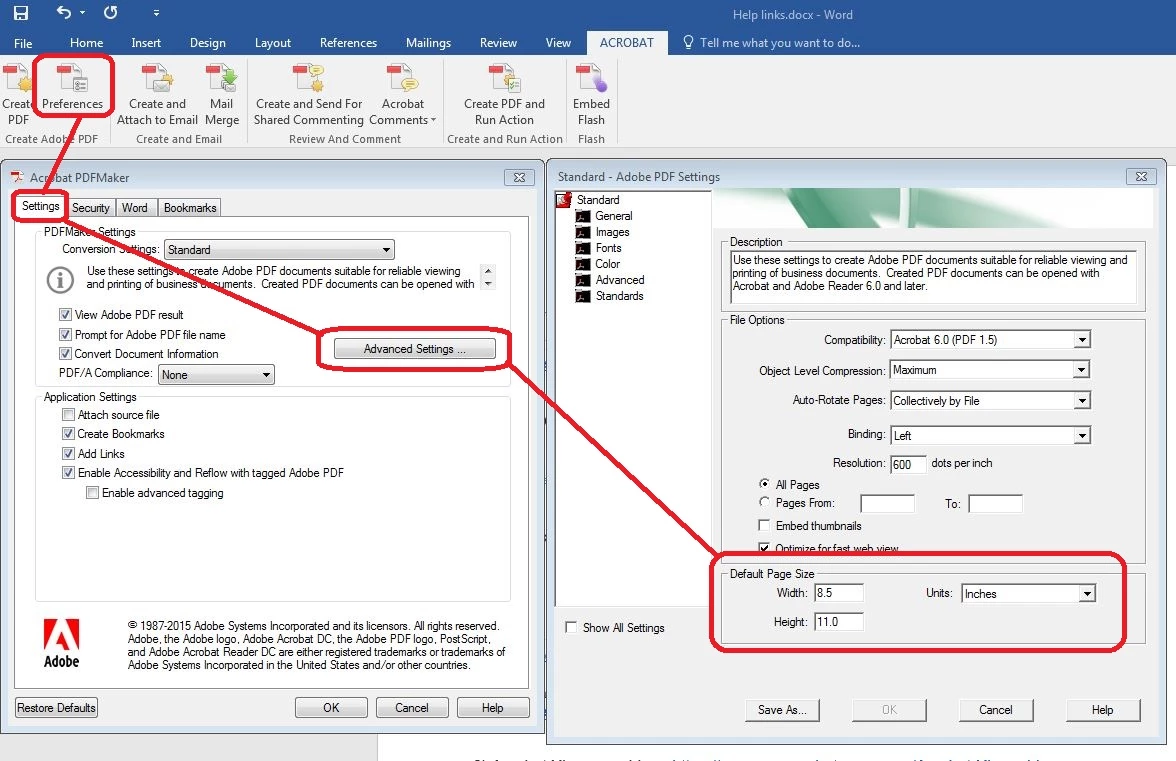Open the Auto-Rotate Pages dropdown
1176x761 pixels.
click(x=990, y=400)
